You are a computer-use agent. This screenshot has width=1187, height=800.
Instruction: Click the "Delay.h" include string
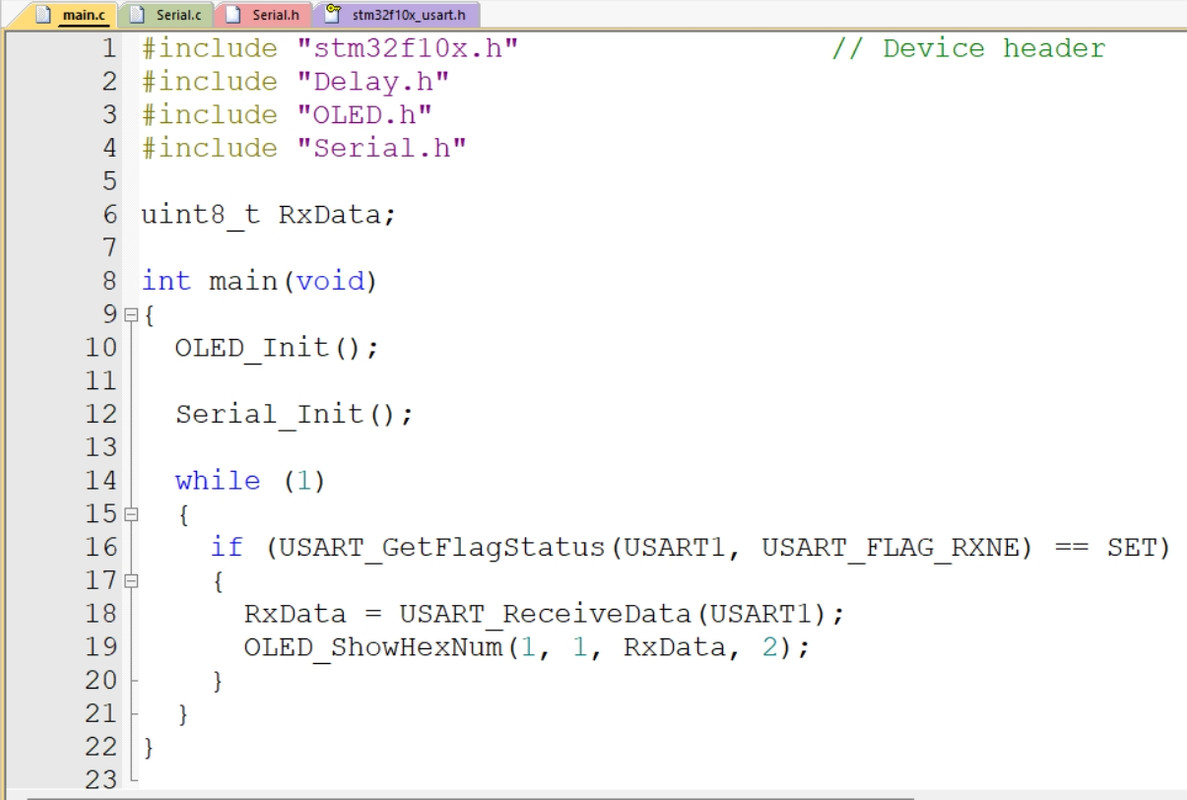(x=373, y=82)
